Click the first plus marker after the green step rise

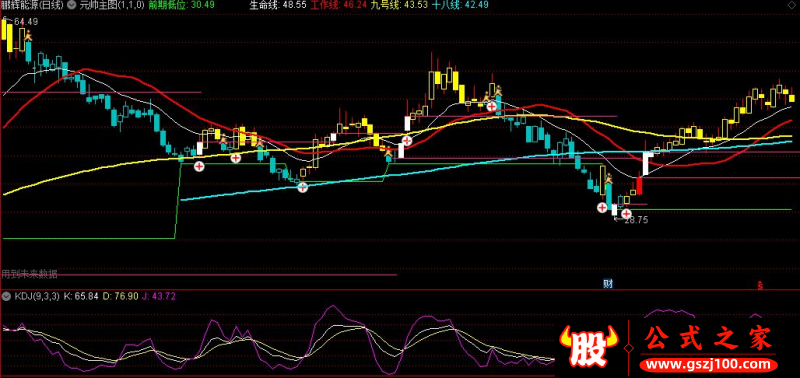(x=199, y=166)
